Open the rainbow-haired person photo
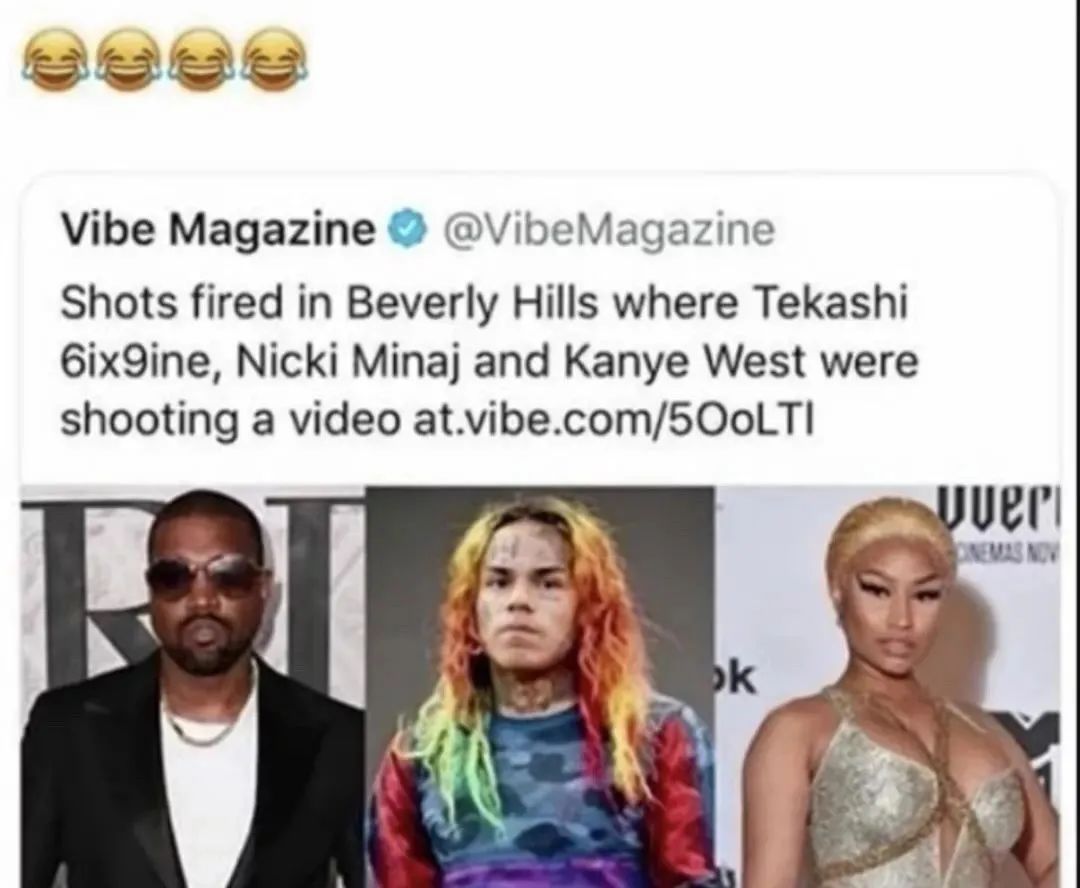Image resolution: width=1080 pixels, height=888 pixels. coord(540,687)
